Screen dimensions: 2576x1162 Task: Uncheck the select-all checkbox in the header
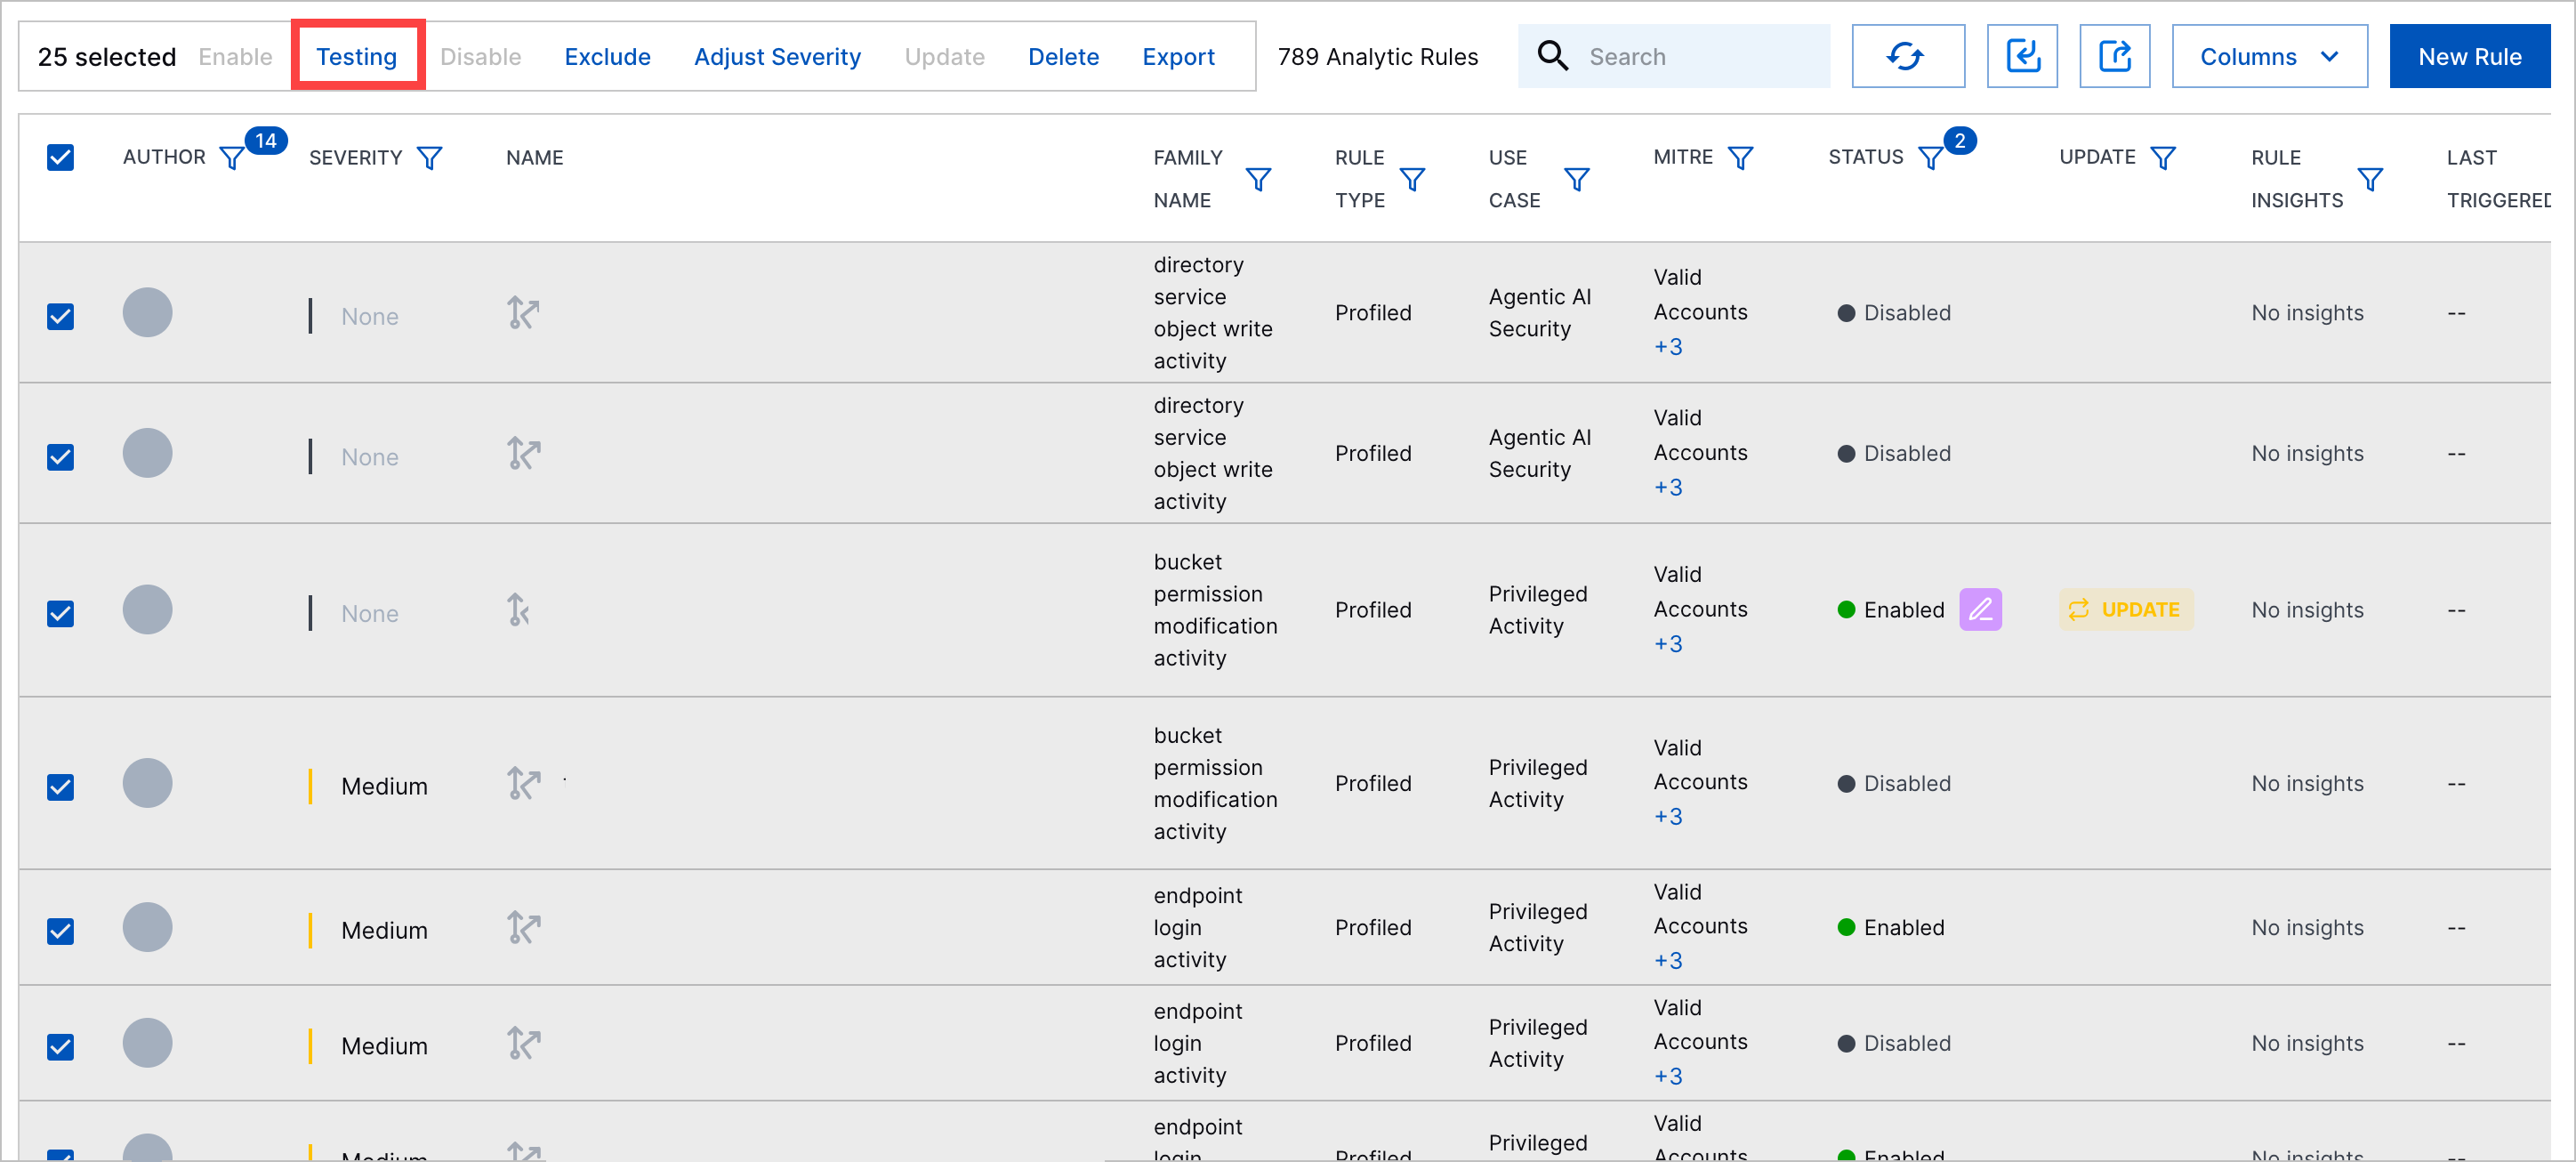click(60, 157)
